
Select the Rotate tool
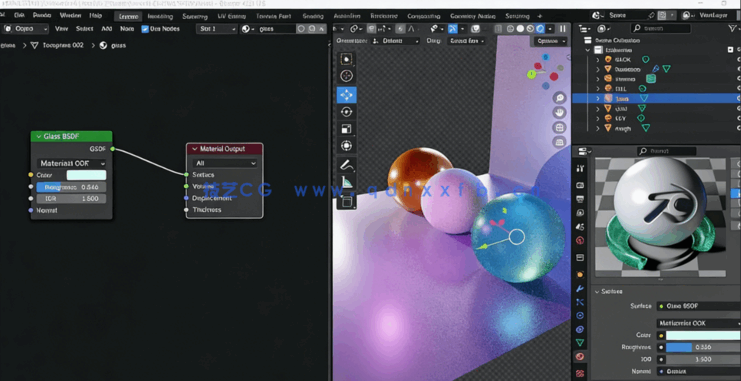[x=346, y=112]
